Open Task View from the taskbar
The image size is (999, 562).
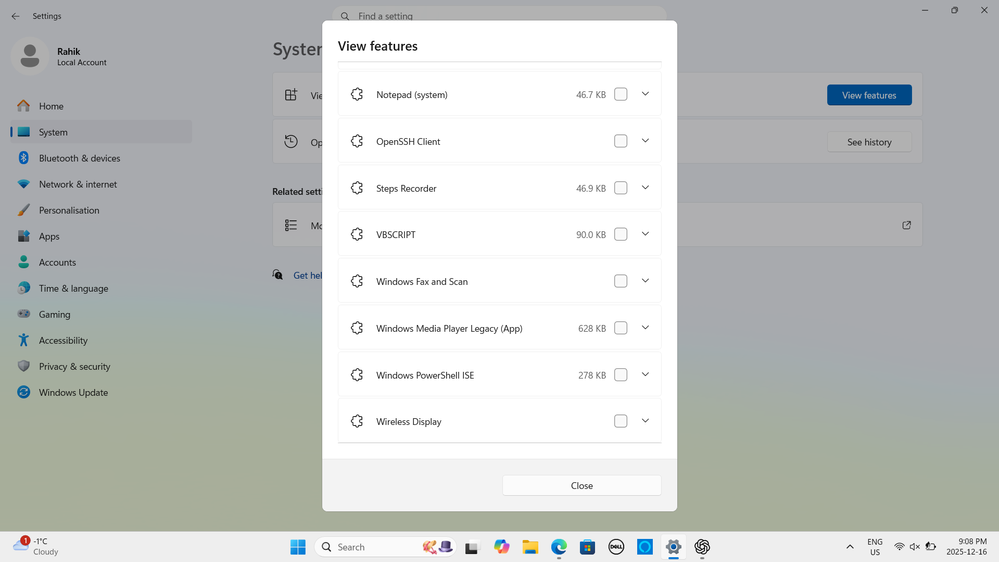tap(471, 547)
